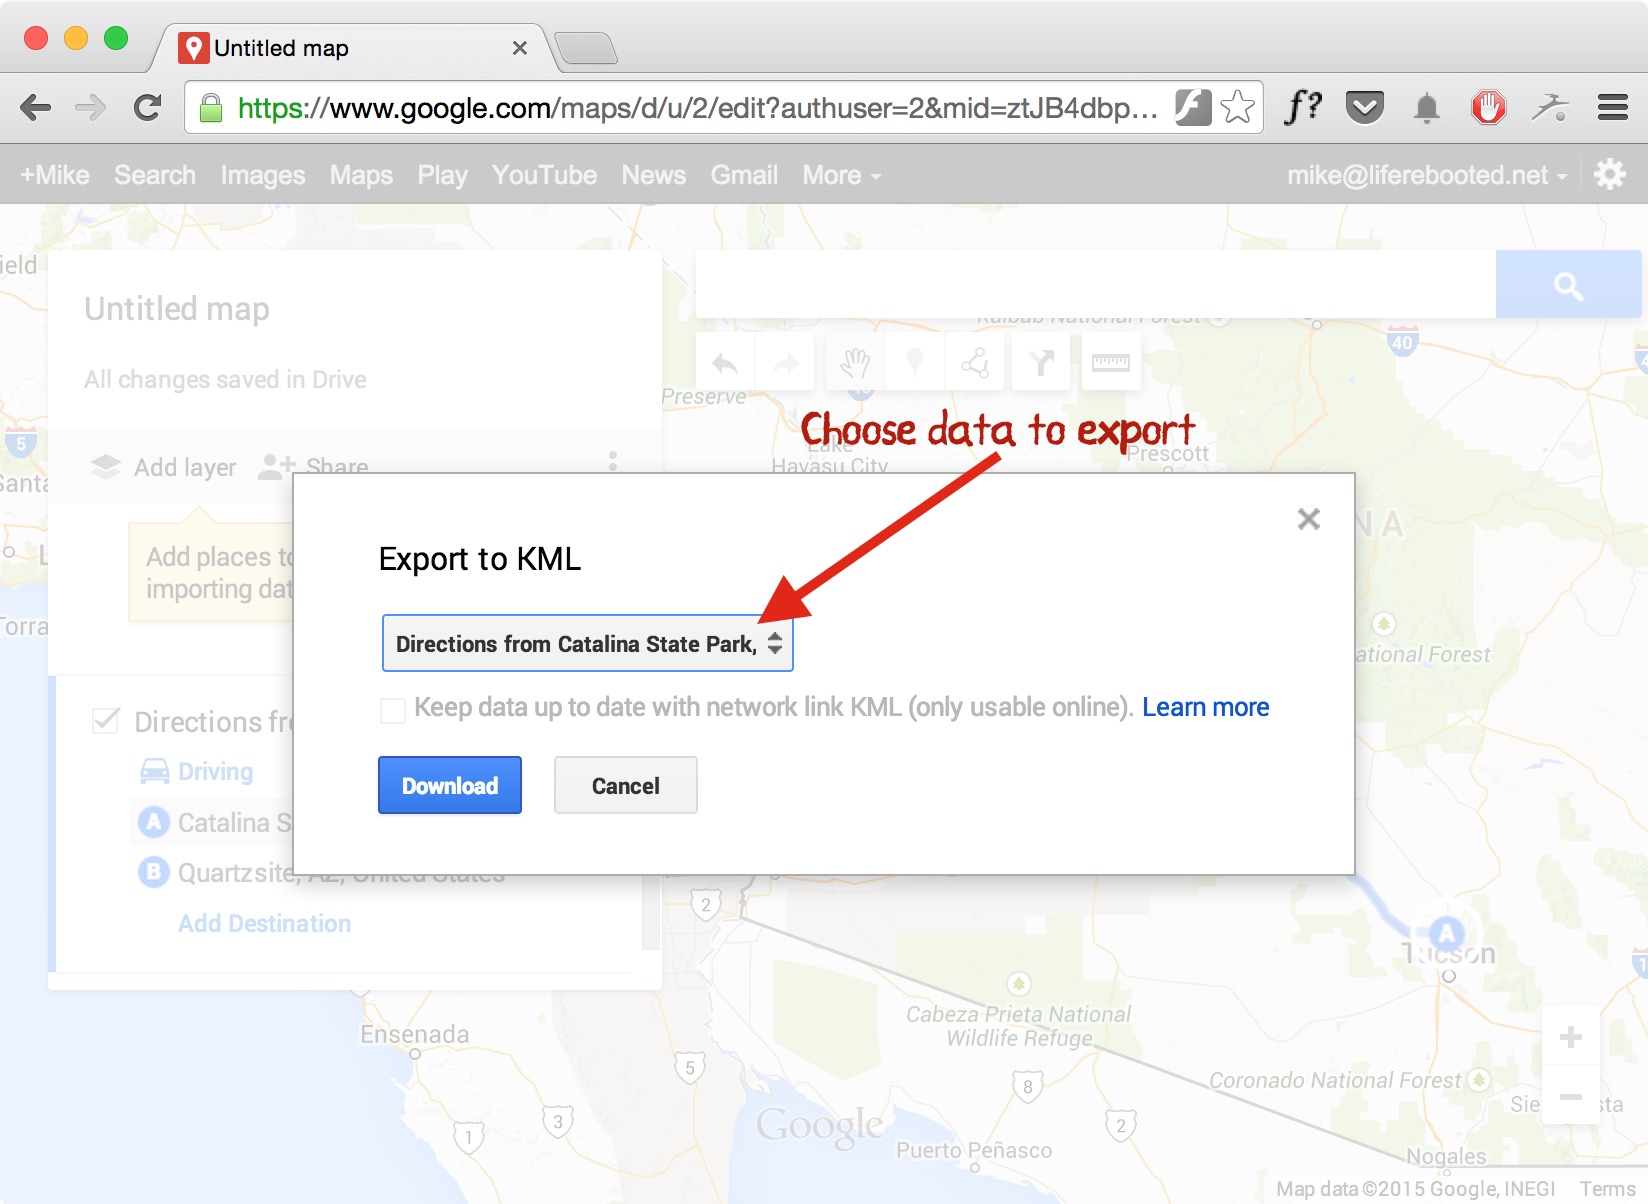
Task: Toggle the Directions layer checkbox
Action: tap(105, 721)
